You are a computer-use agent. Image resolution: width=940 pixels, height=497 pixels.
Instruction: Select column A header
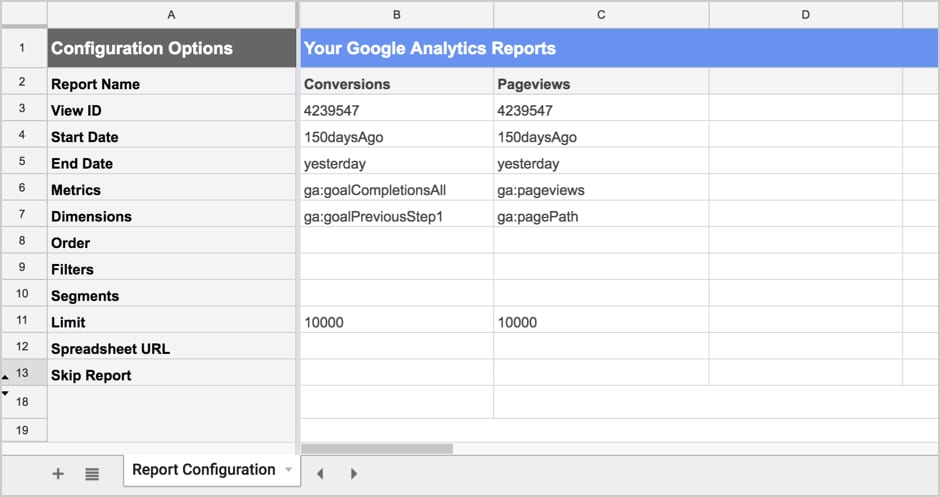coord(171,14)
